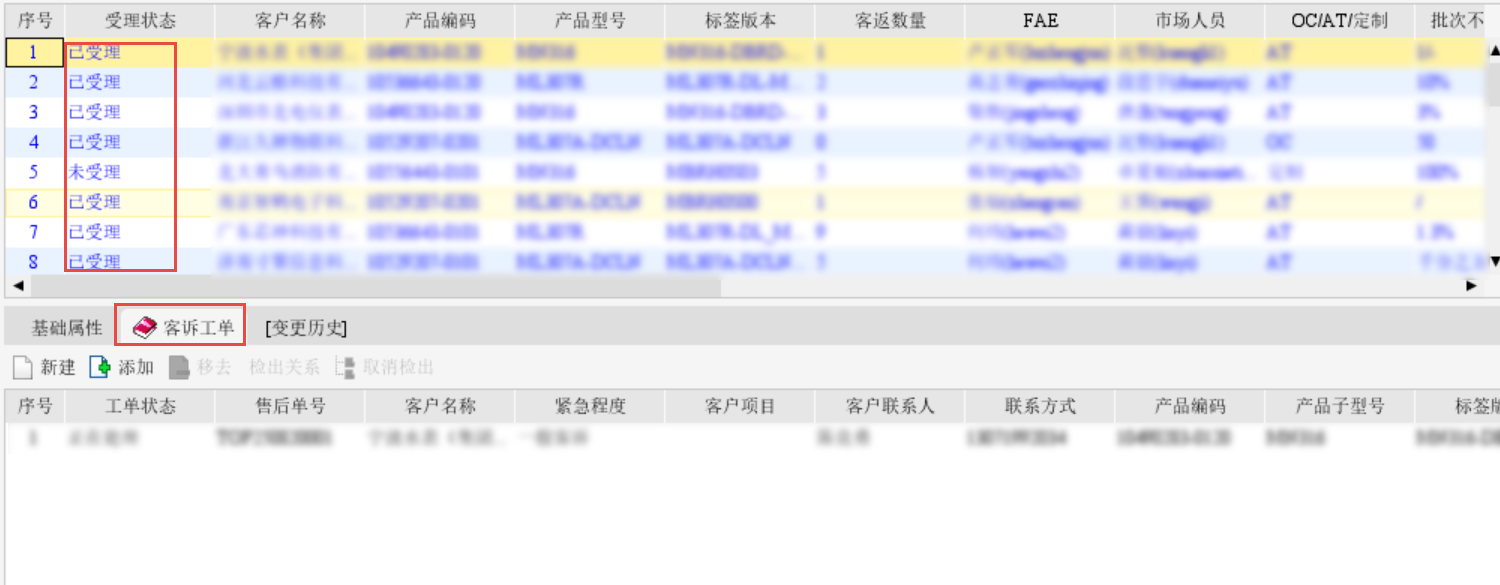Viewport: 1500px width, 585px height.
Task: Click the 标签版本 column header
Action: (740, 21)
